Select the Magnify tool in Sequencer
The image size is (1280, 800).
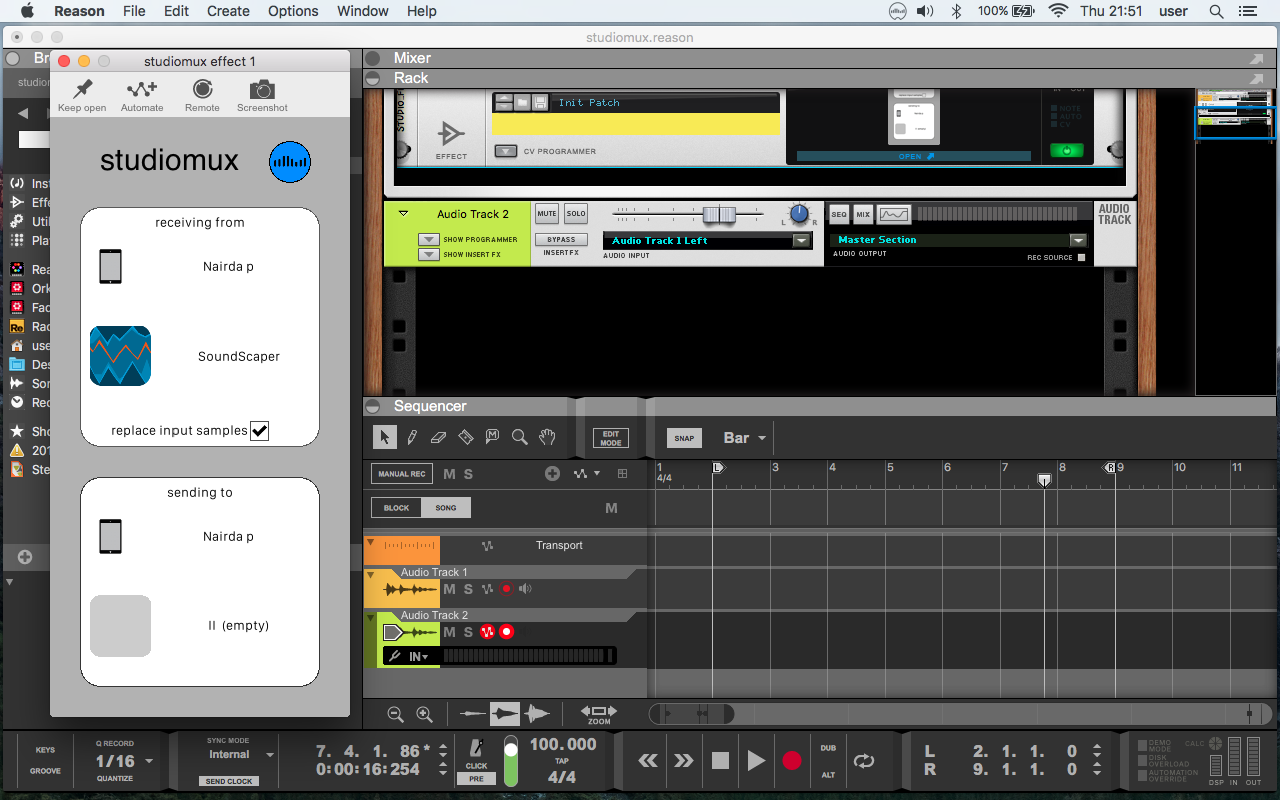pos(519,437)
